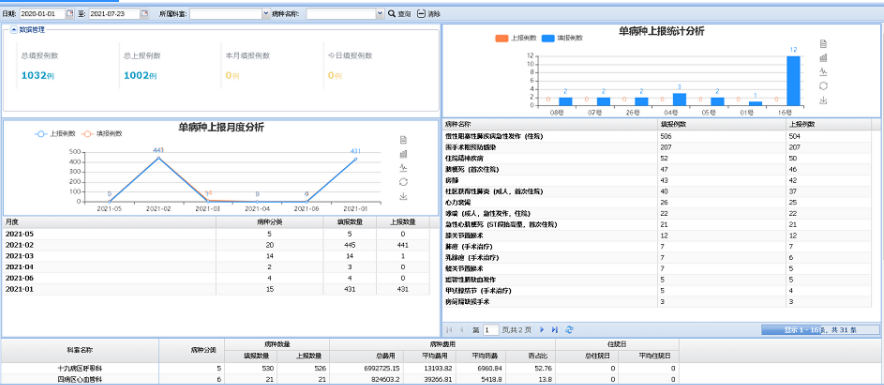Screen dimensions: 884x385
Task: Select the 四病区心血管科 department row
Action: click(340, 379)
